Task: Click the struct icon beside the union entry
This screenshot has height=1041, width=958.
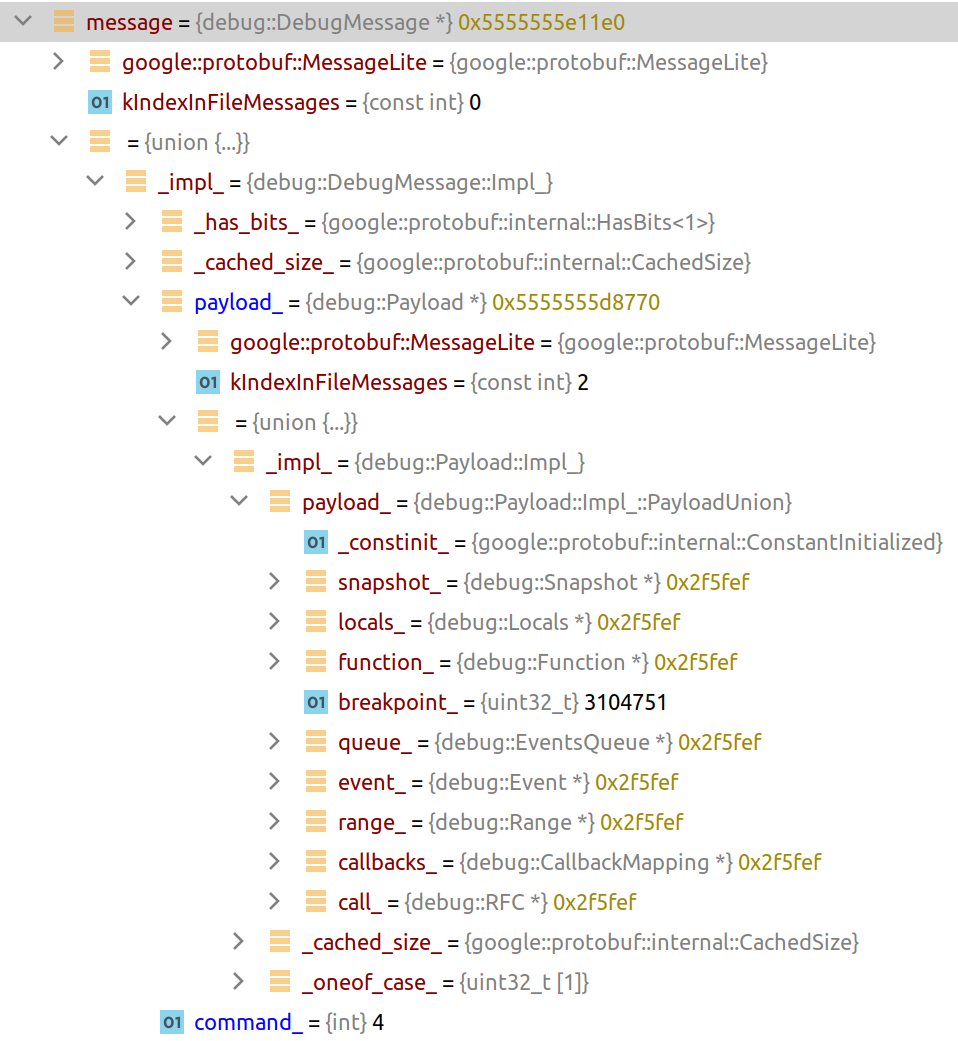Action: coord(100,142)
